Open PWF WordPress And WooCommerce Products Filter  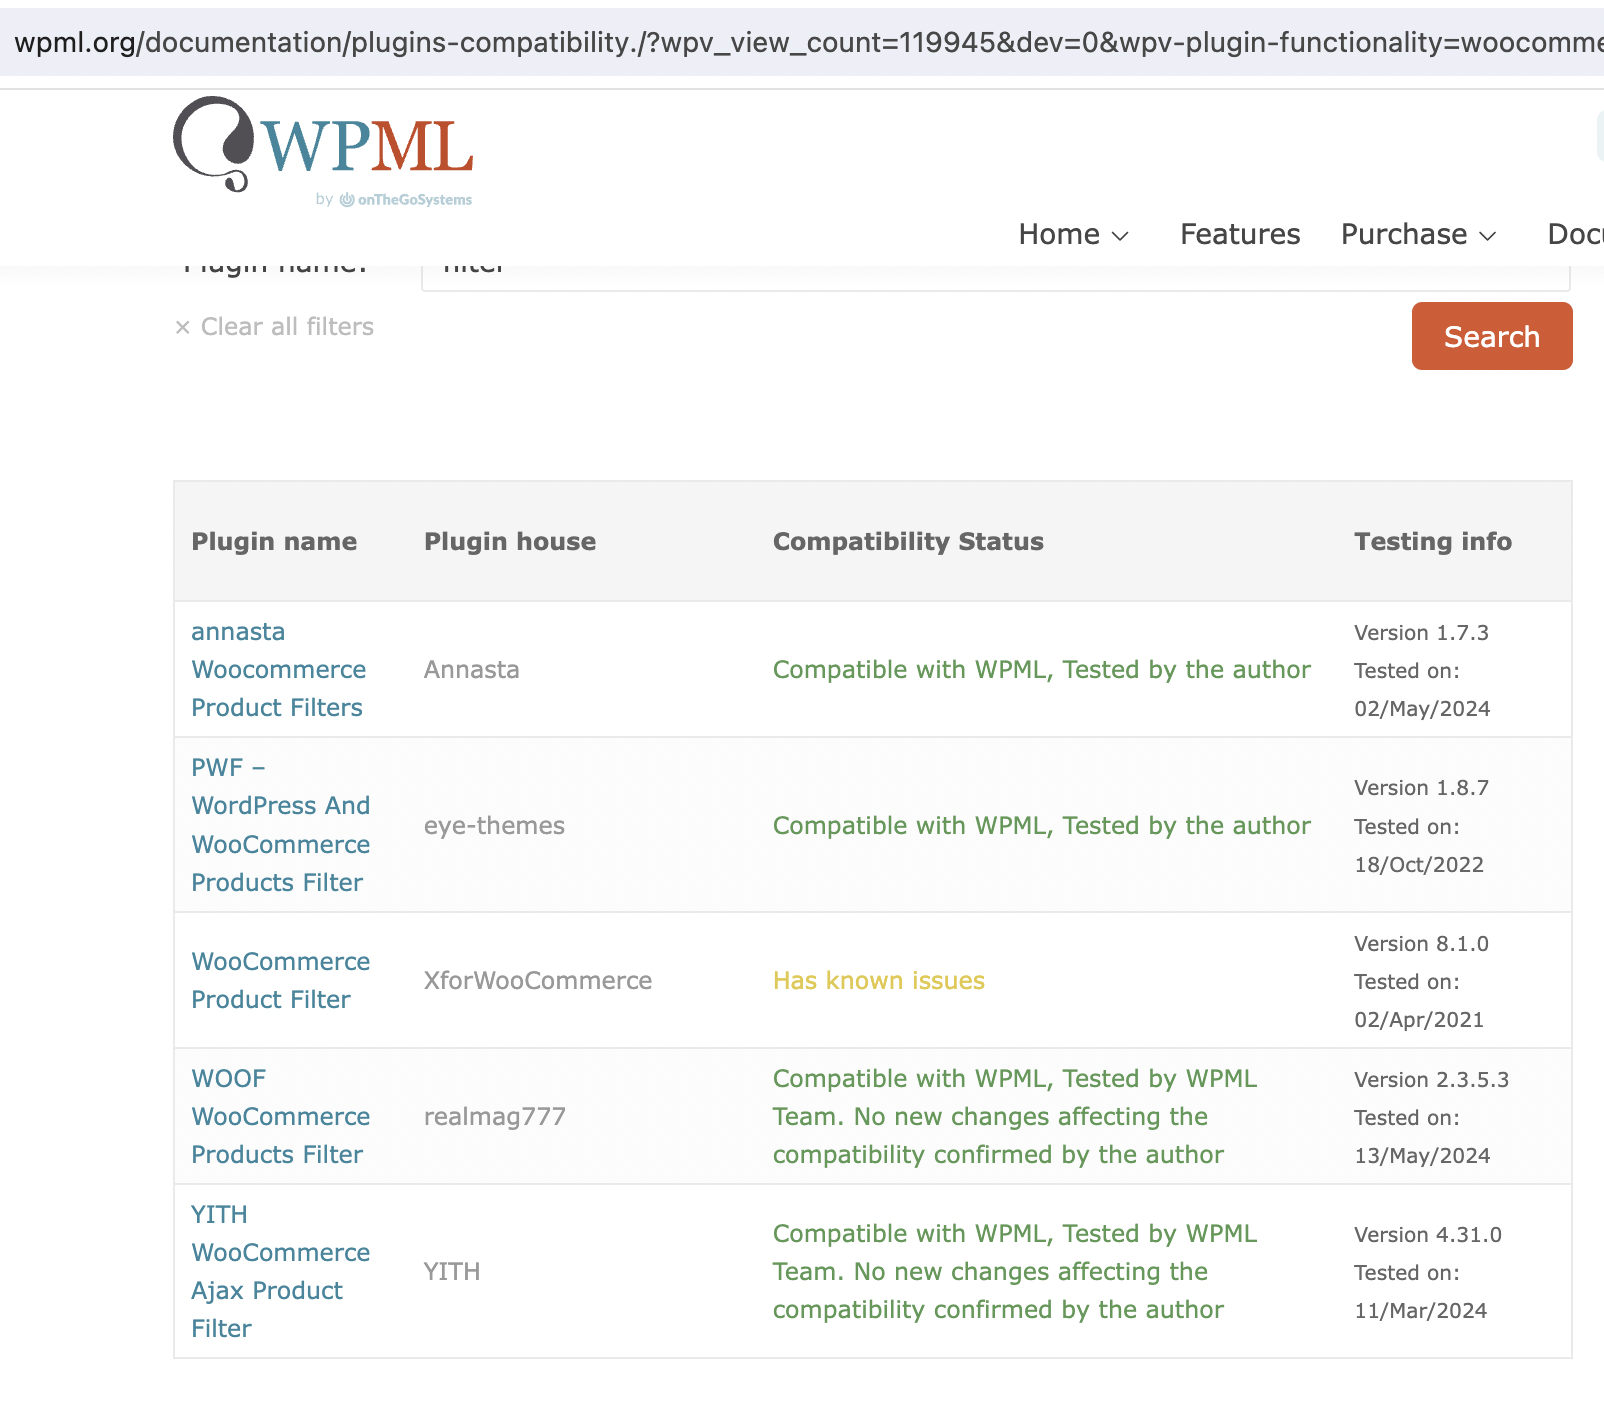[281, 825]
